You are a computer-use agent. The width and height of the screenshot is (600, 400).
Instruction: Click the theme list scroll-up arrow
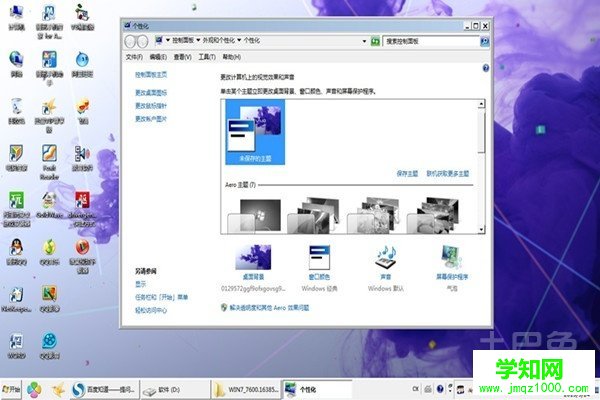(481, 104)
